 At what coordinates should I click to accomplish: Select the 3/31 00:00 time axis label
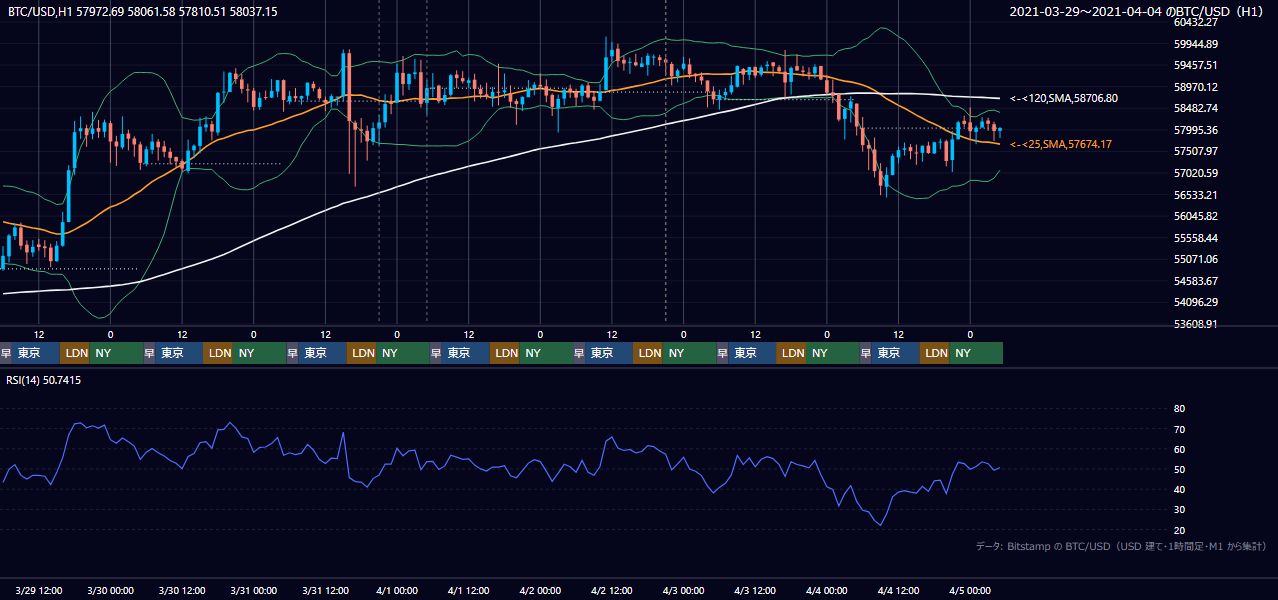point(254,590)
